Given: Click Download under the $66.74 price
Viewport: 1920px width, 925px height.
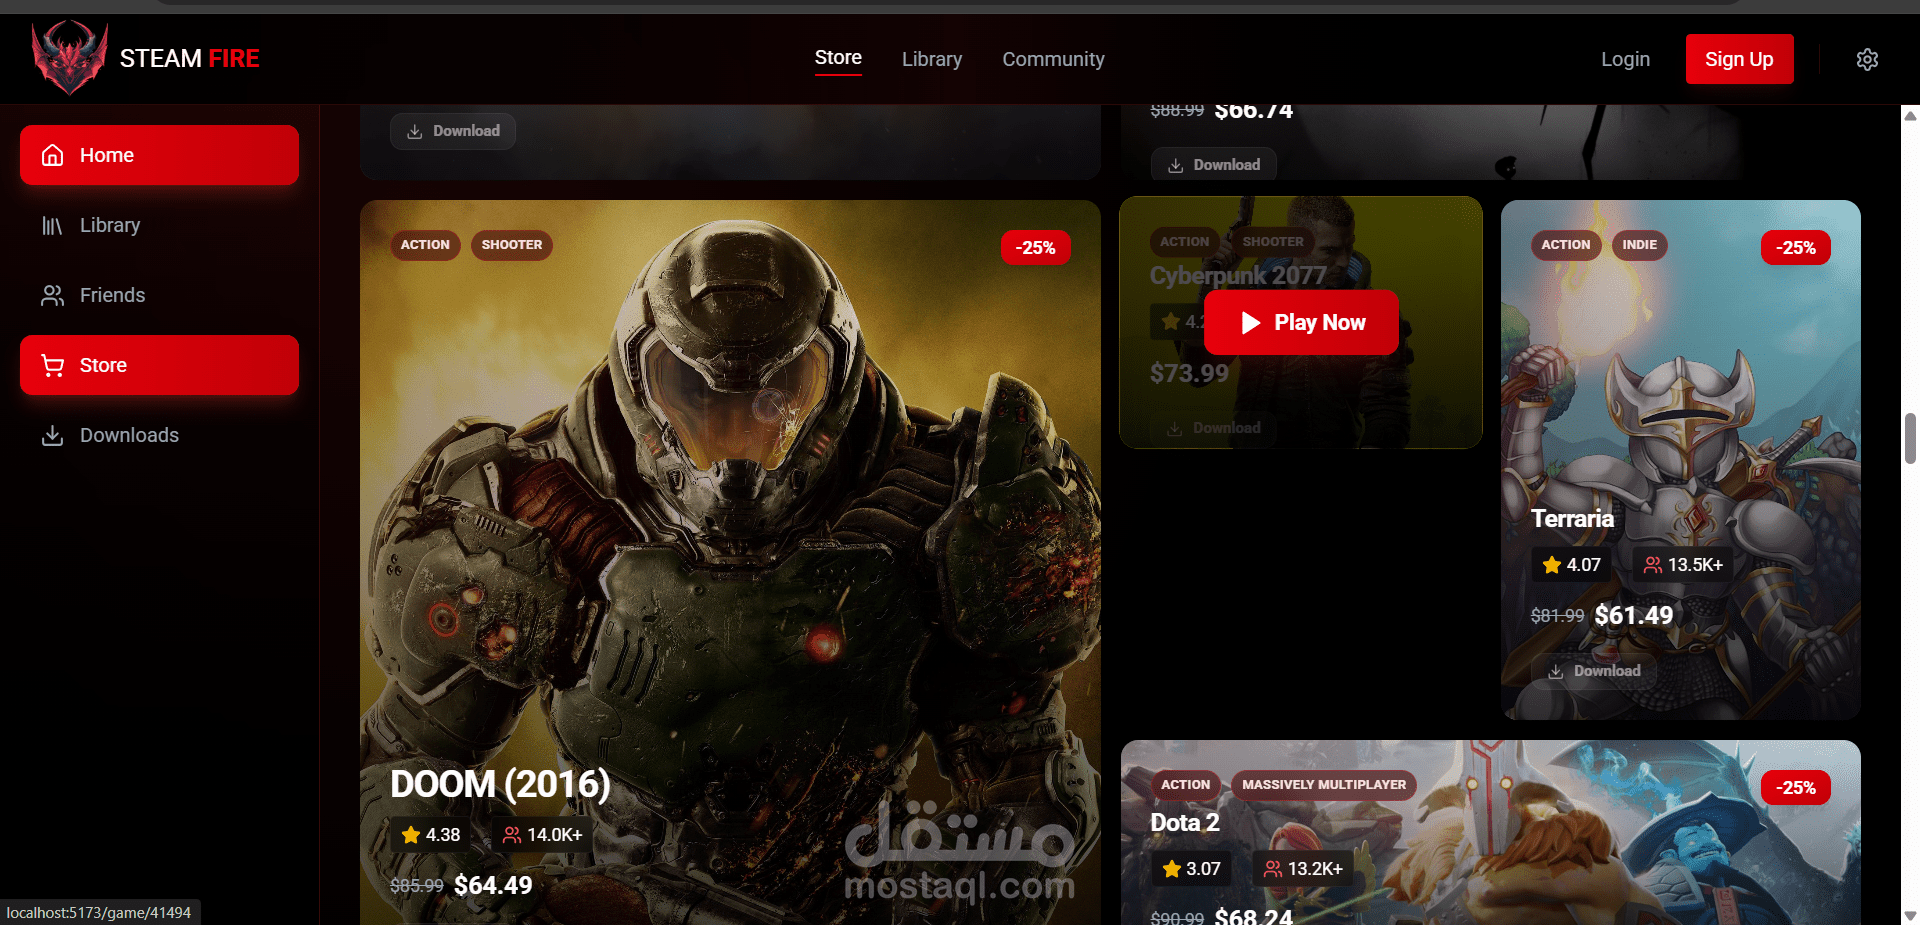Looking at the screenshot, I should 1214,165.
